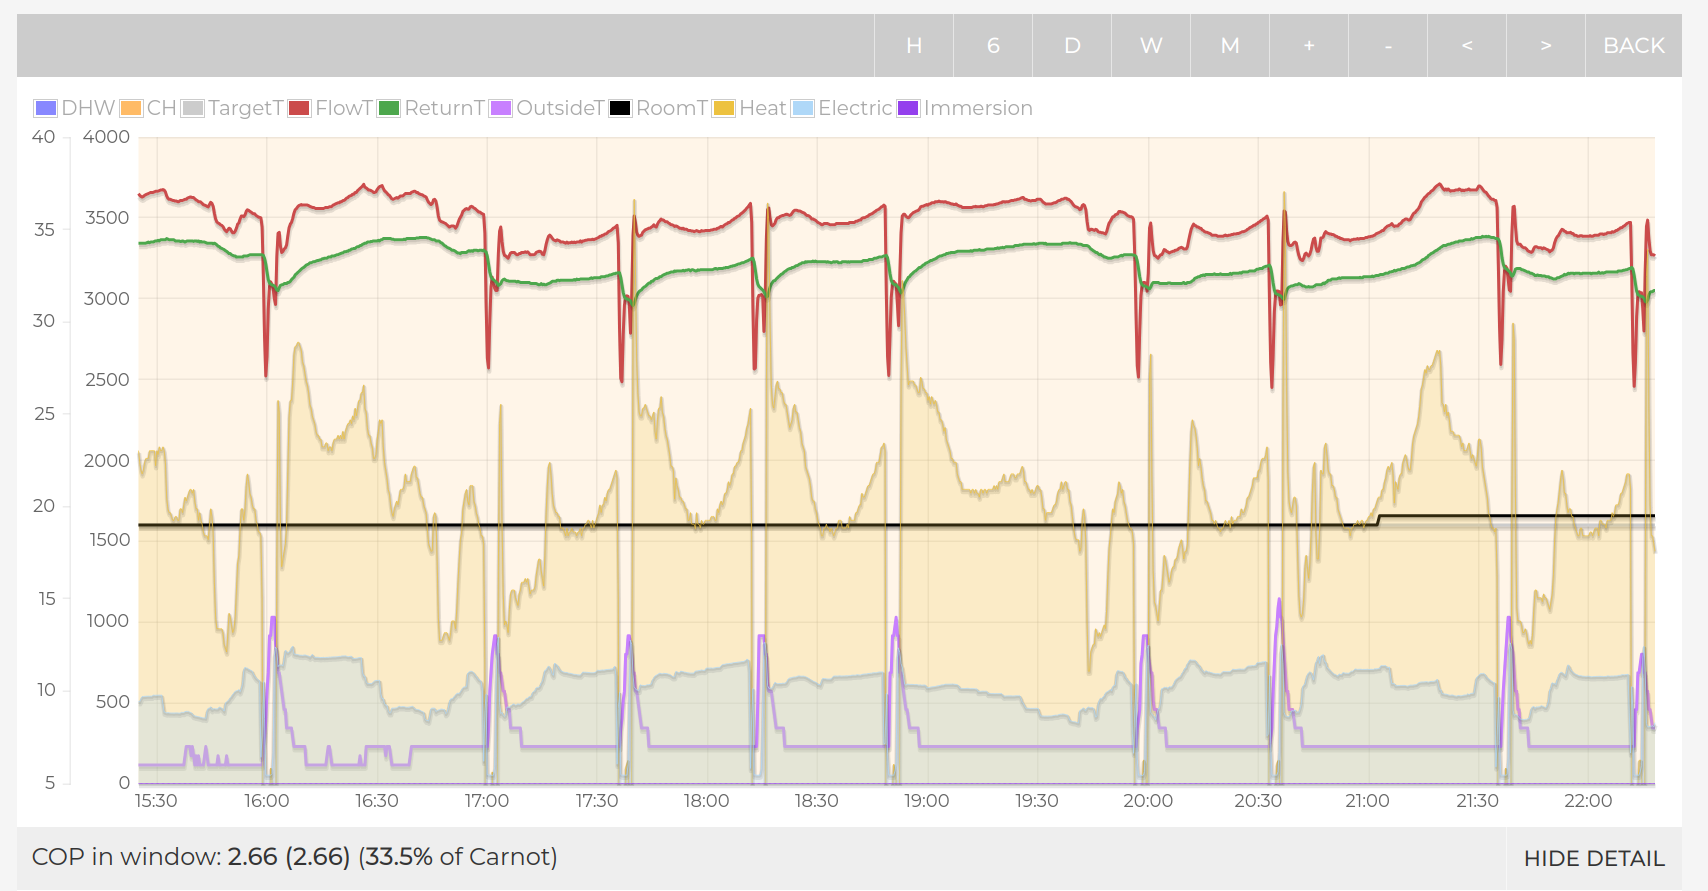Click the OutsideT purple legend swatch

501,108
